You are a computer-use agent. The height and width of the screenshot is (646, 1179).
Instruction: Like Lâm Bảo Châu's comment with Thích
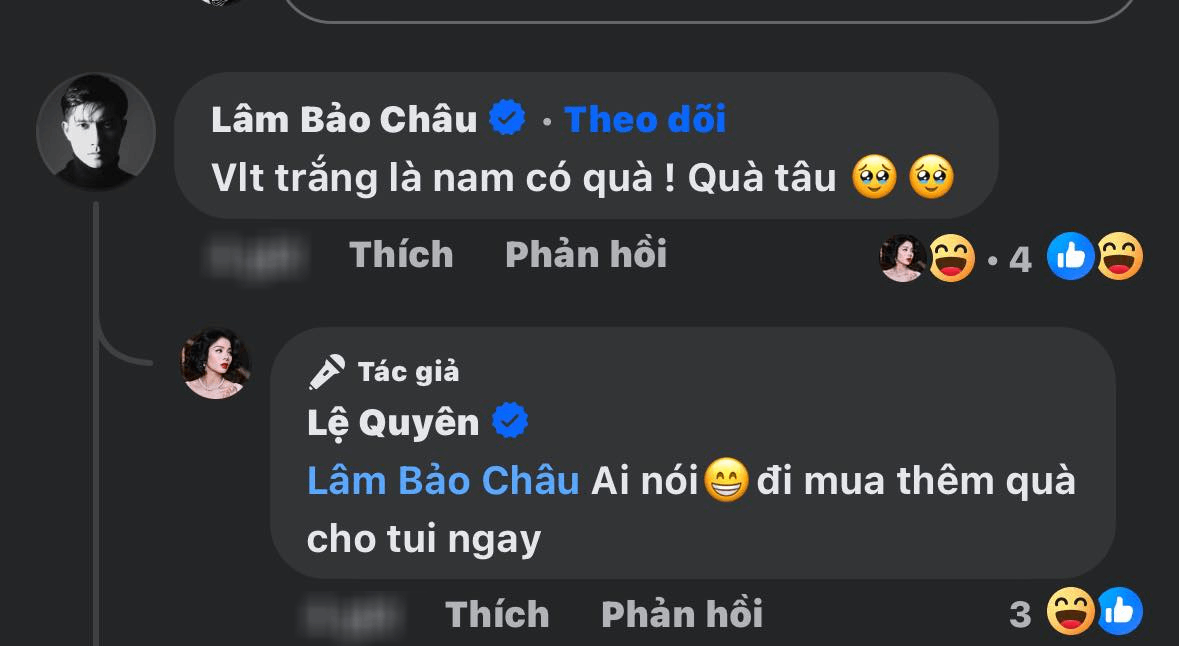click(402, 254)
